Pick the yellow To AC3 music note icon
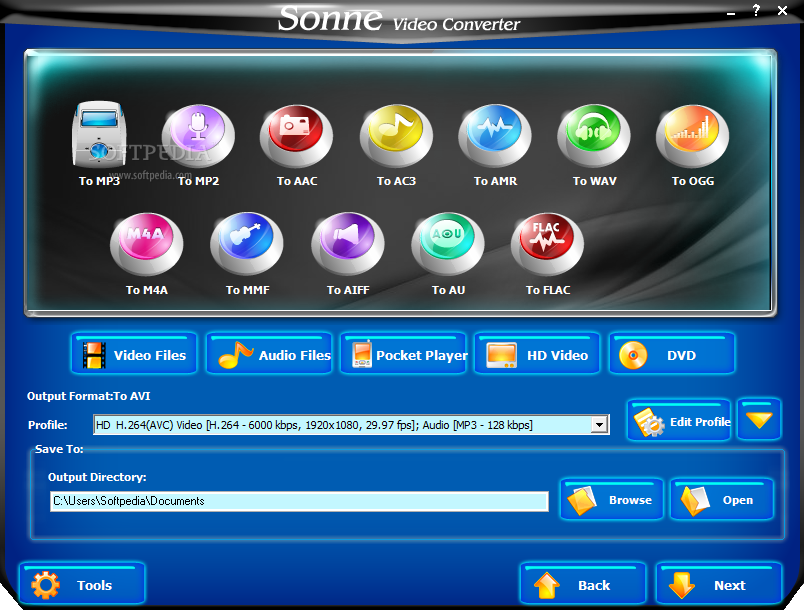This screenshot has width=804, height=610. (396, 136)
